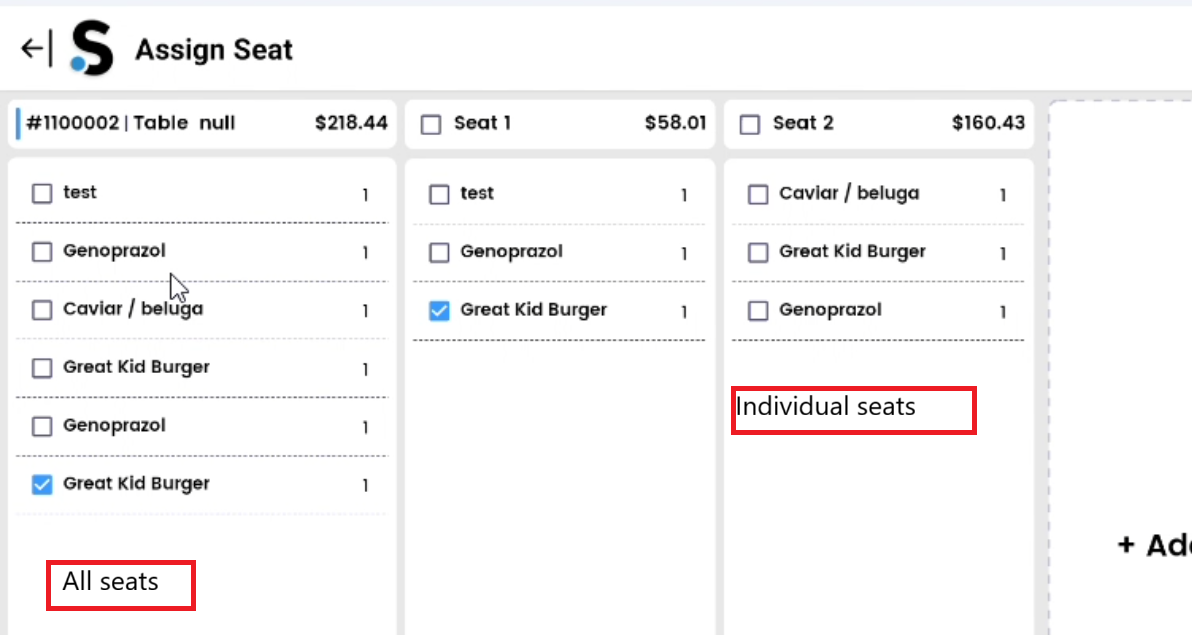Check the second Genoprazol in order column
The width and height of the screenshot is (1192, 635).
click(41, 426)
